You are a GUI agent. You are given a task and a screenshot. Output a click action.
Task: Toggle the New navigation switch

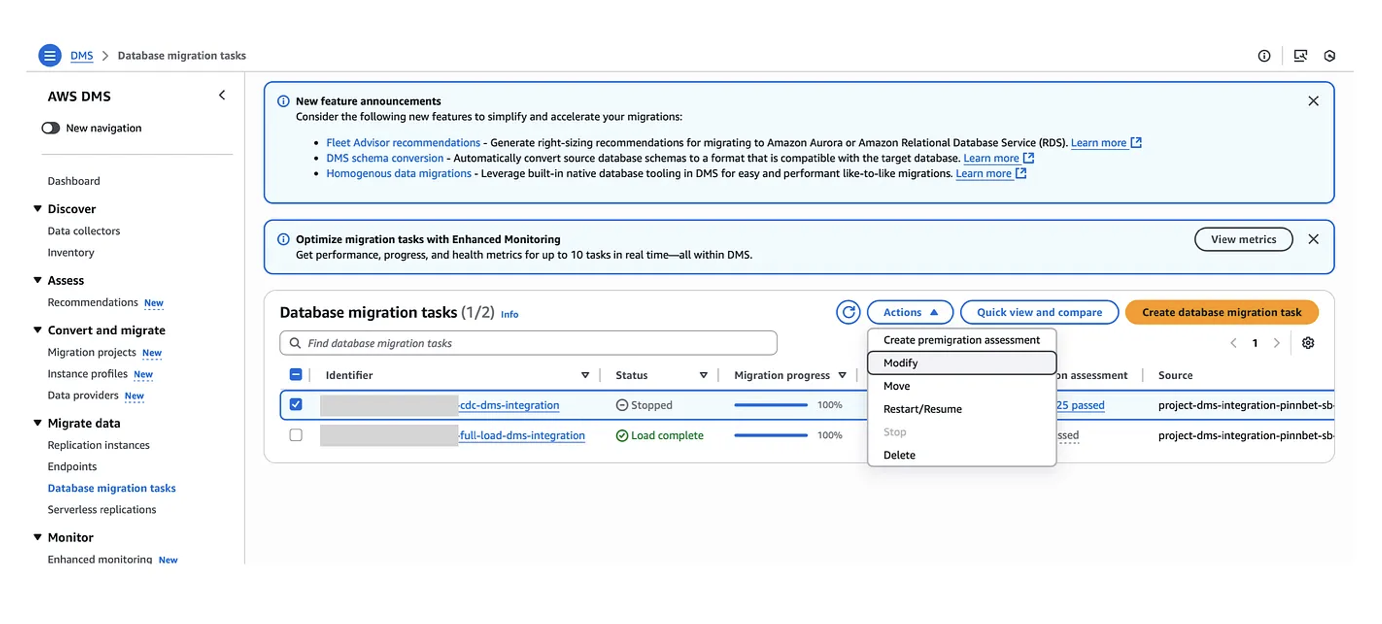pos(50,128)
